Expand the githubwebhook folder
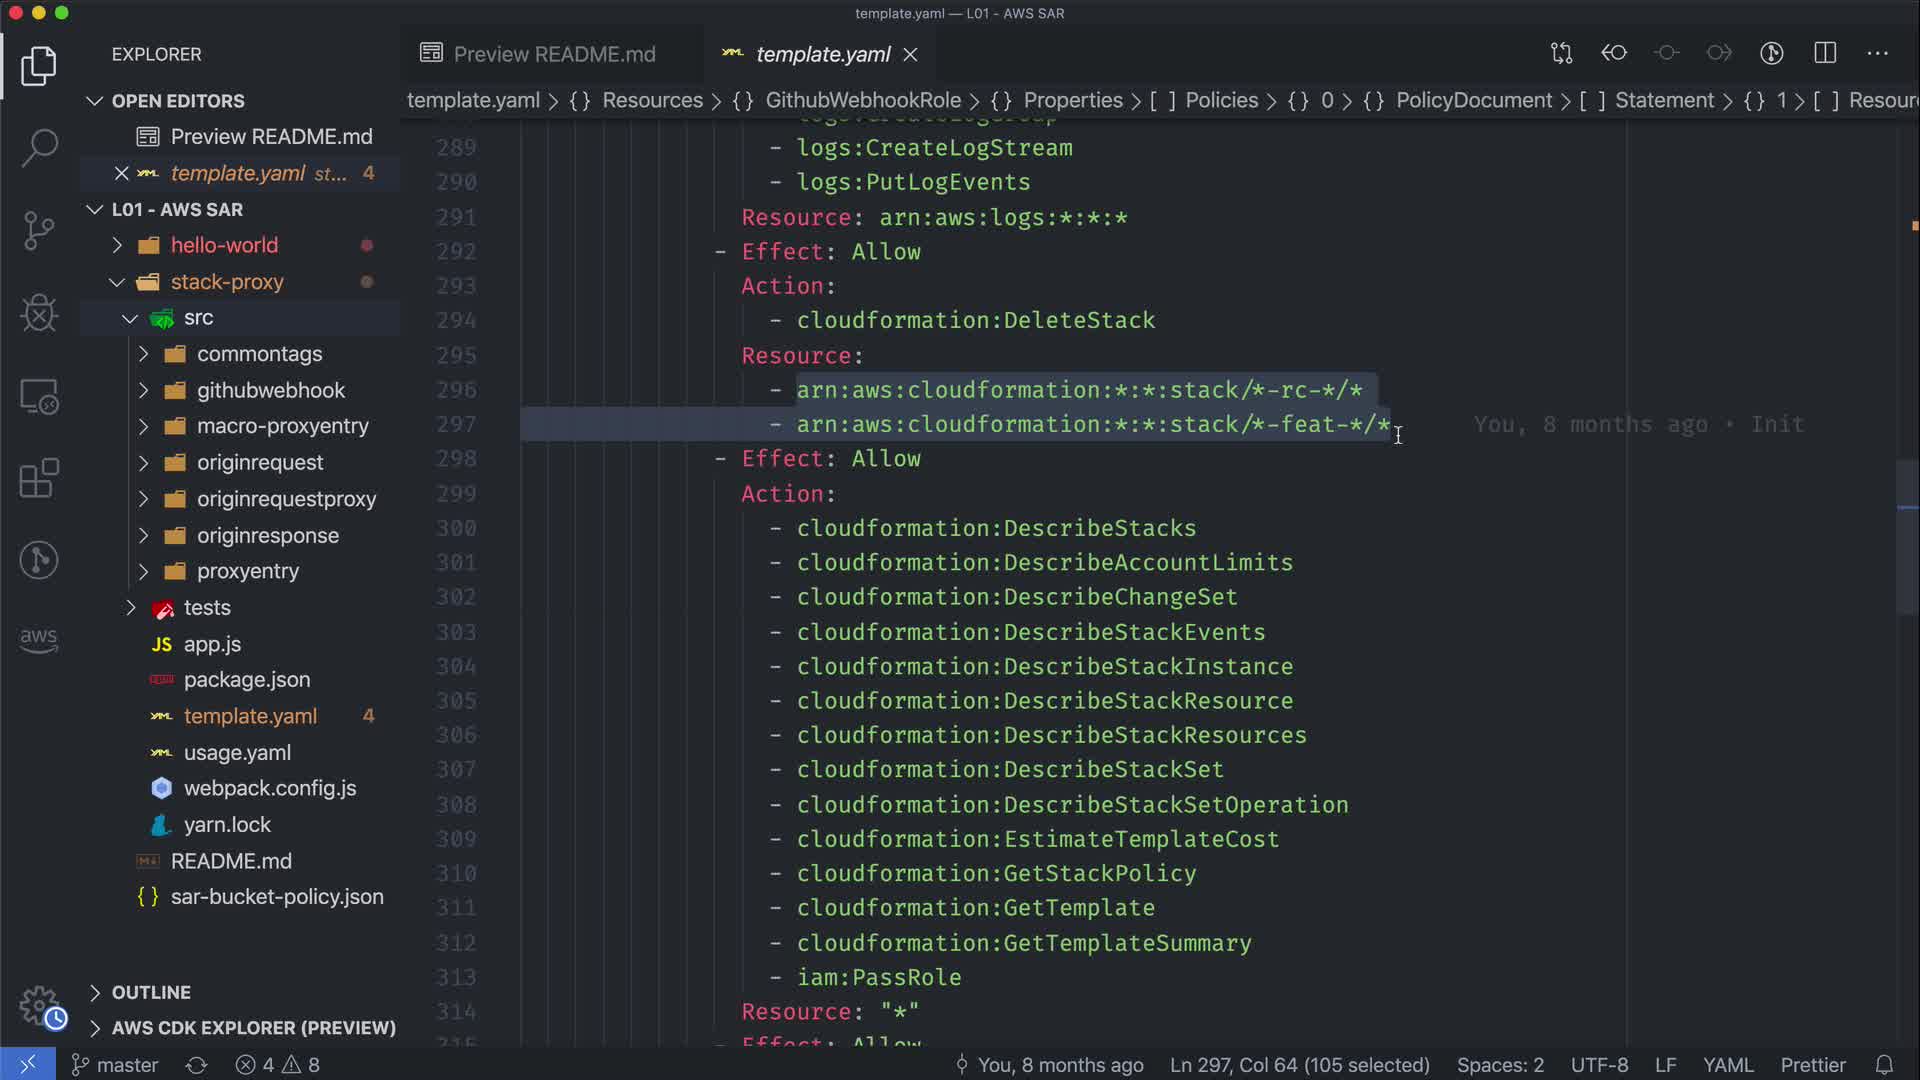This screenshot has height=1080, width=1920. click(270, 390)
